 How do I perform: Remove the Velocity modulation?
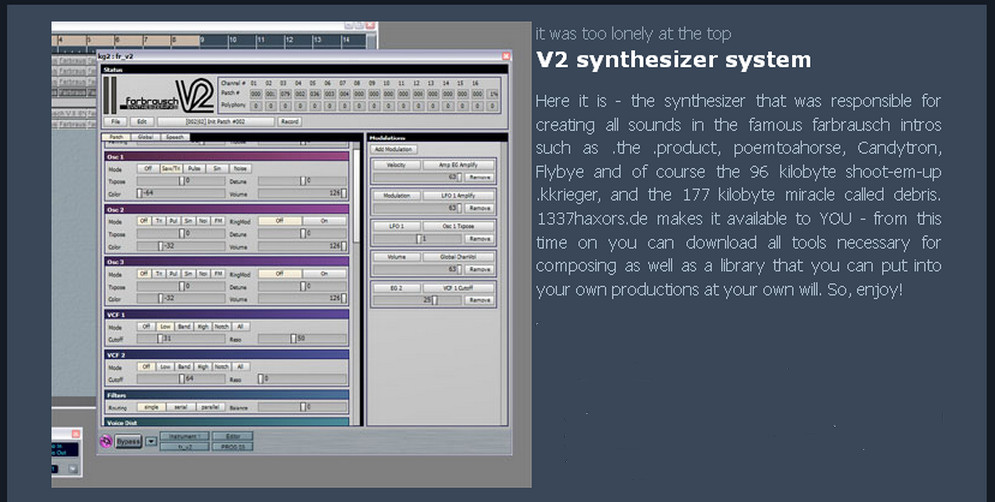480,177
